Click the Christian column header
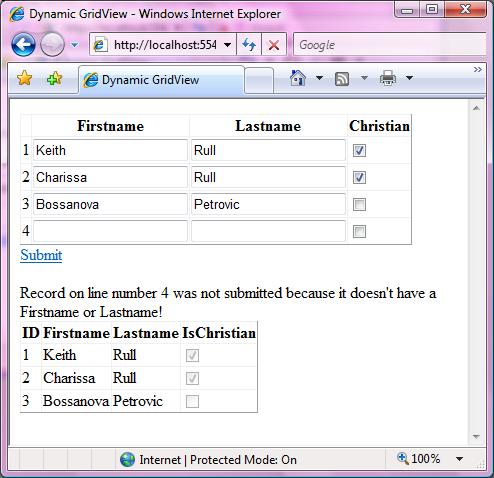 coord(379,126)
